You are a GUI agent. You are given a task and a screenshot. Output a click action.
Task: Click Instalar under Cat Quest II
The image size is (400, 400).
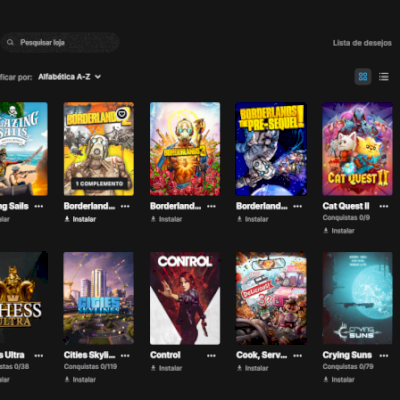339,231
